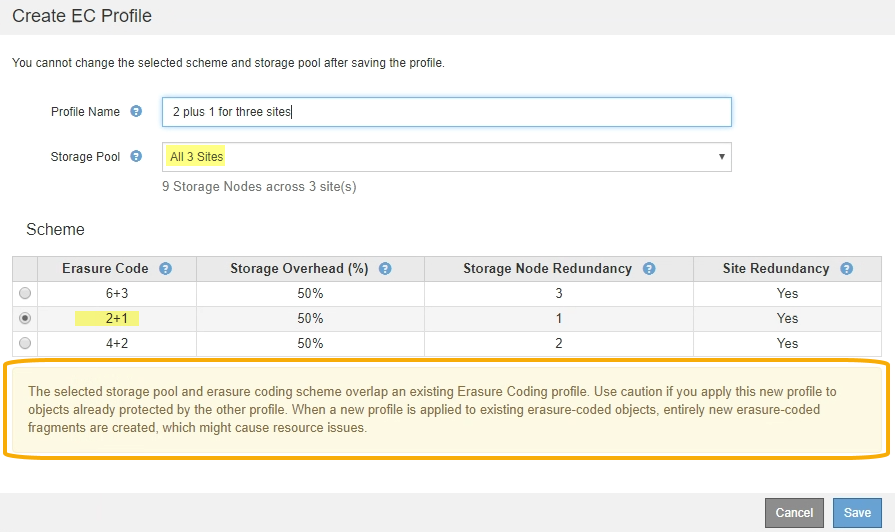895x532 pixels.
Task: Open the Storage Pool dropdown
Action: (446, 157)
